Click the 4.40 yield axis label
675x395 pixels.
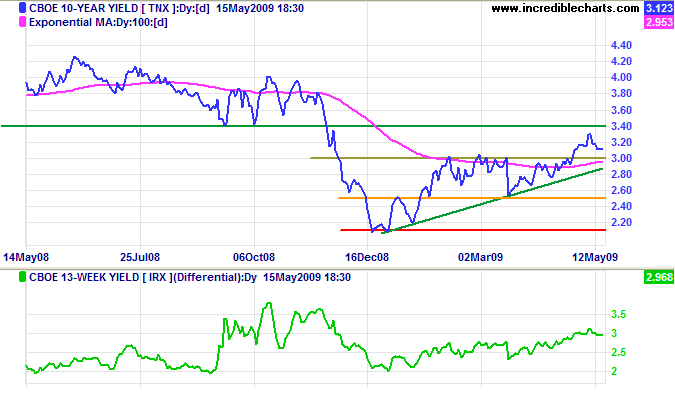tap(621, 45)
